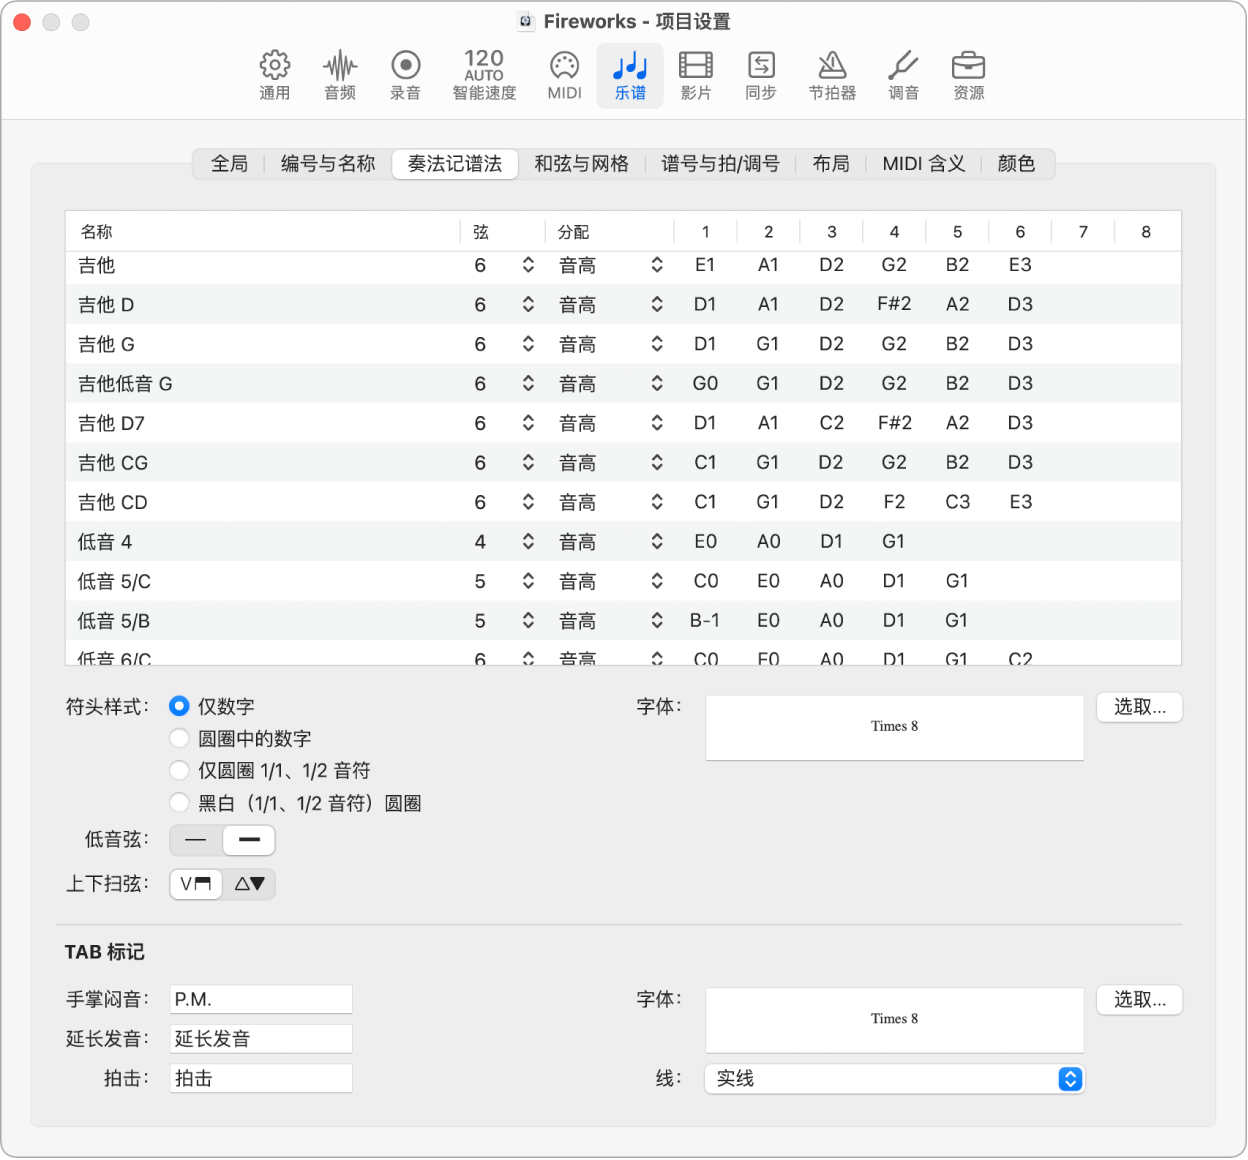Choose 圆圈中的数字 note head style
The height and width of the screenshot is (1160, 1248).
(x=179, y=738)
